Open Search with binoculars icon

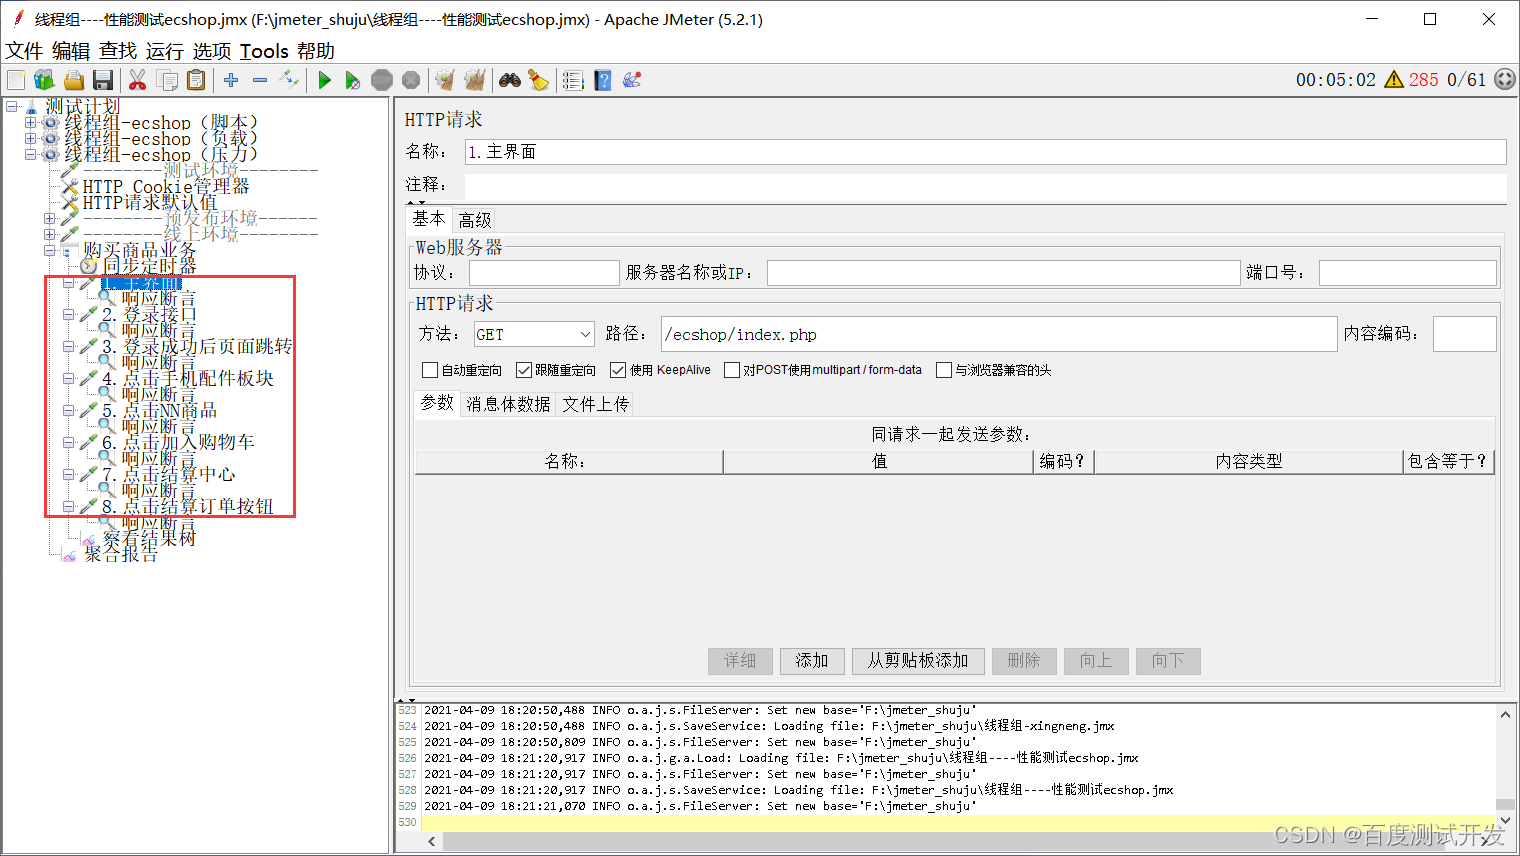click(x=510, y=80)
